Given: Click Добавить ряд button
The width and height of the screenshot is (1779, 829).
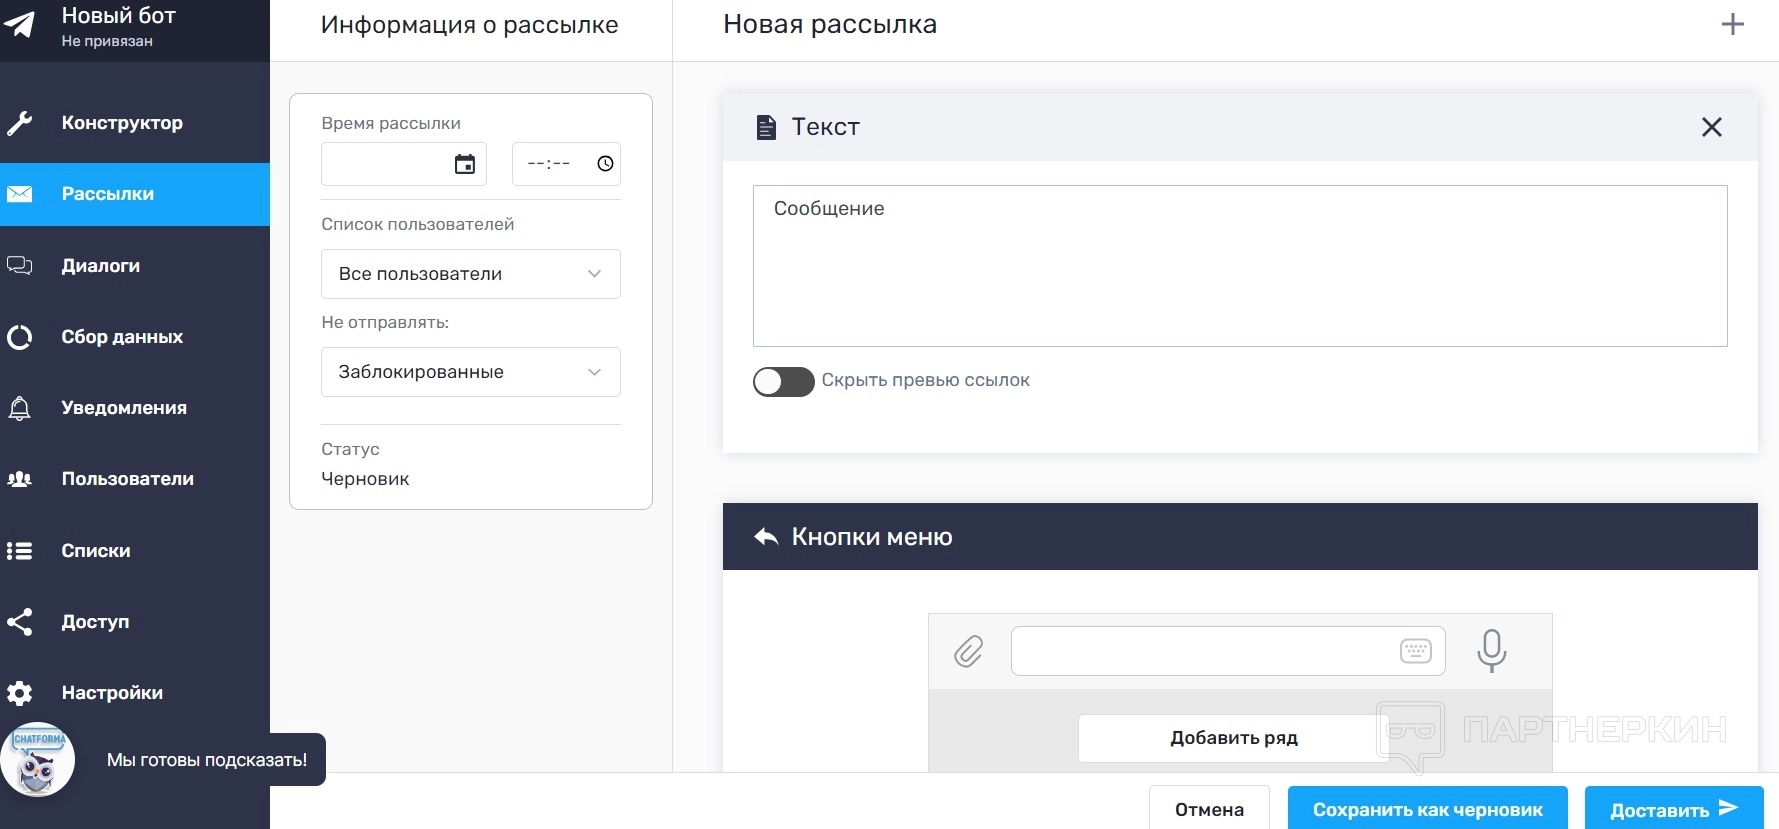Looking at the screenshot, I should coord(1233,738).
